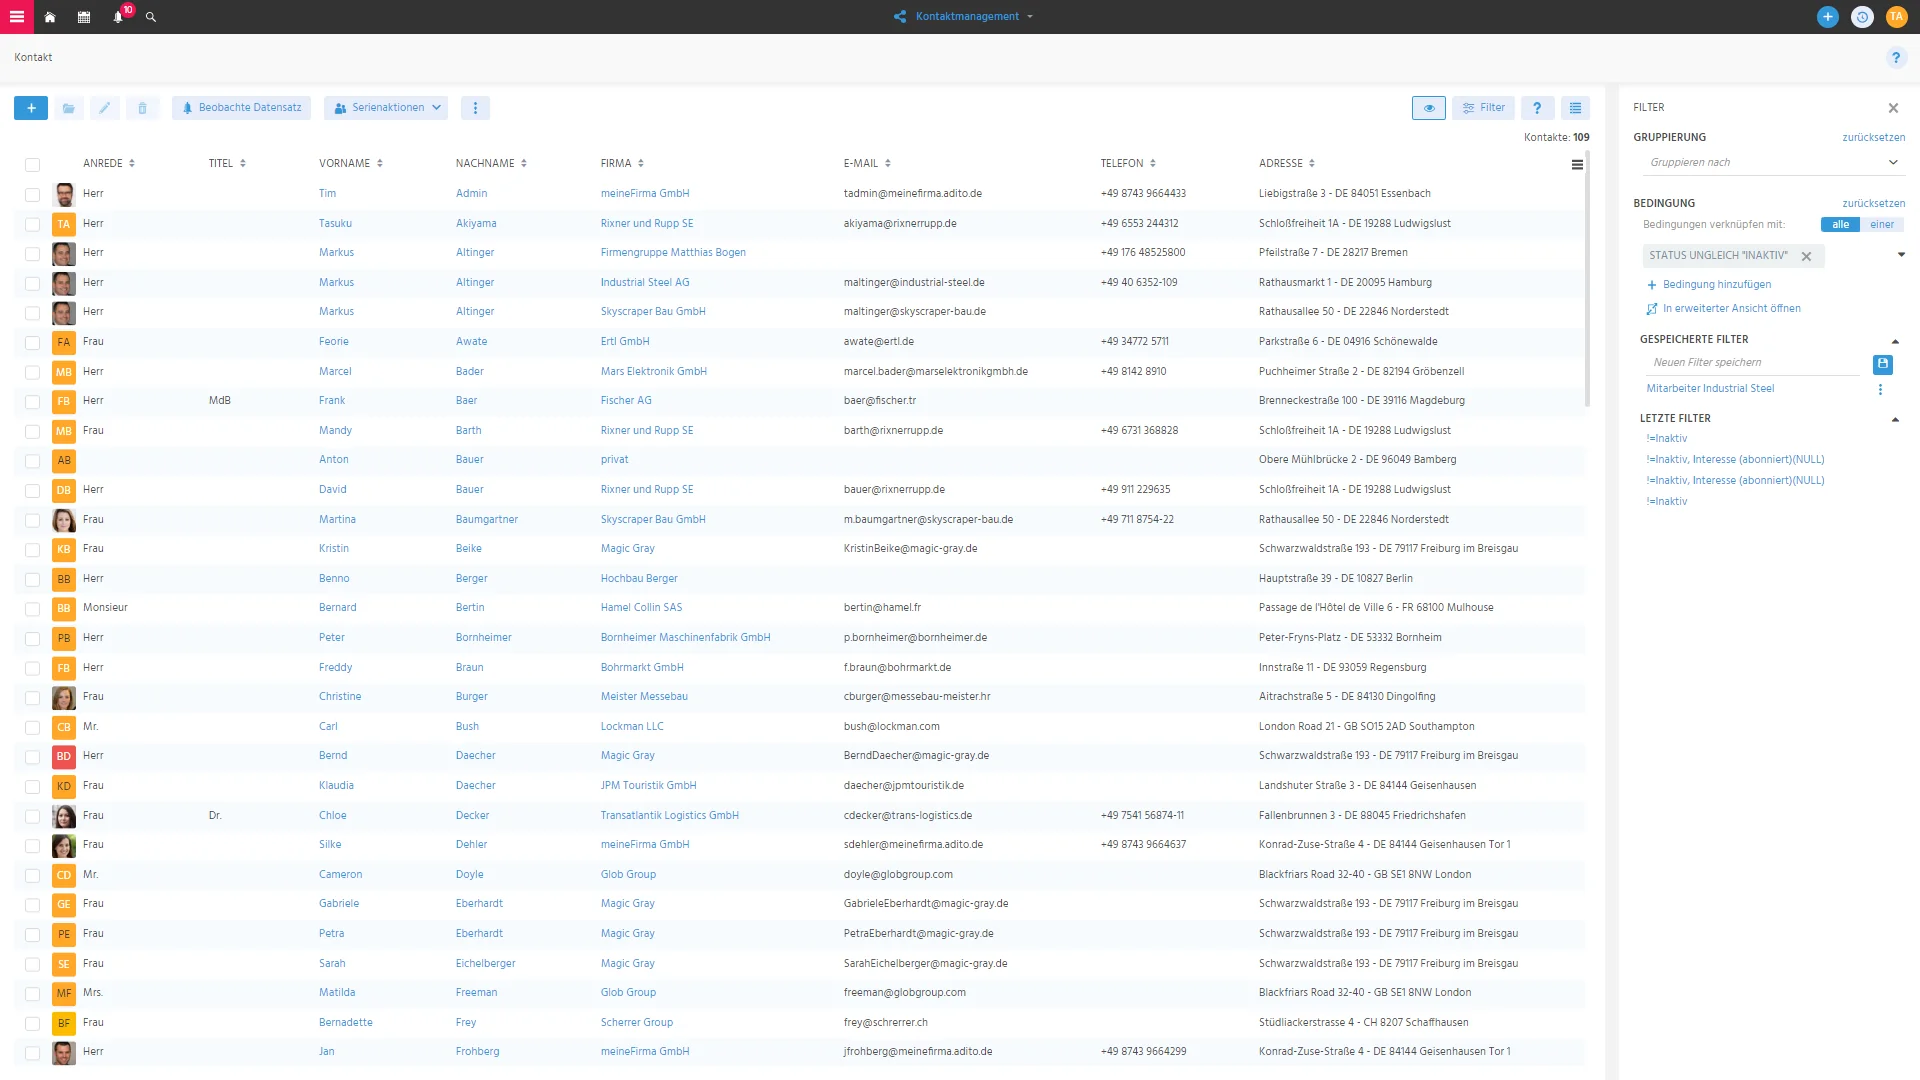Open the table column settings icon
The height and width of the screenshot is (1080, 1920).
tap(1577, 165)
